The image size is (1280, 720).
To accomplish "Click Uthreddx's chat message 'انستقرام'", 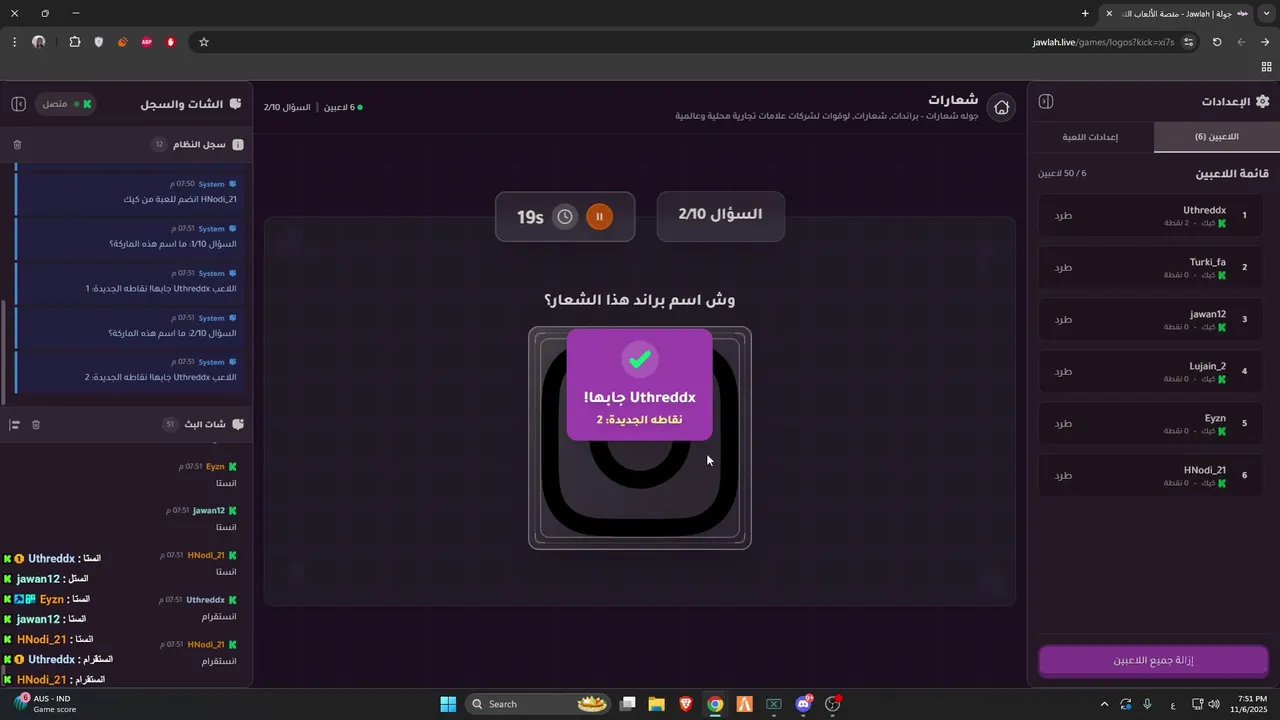I will 219,617.
